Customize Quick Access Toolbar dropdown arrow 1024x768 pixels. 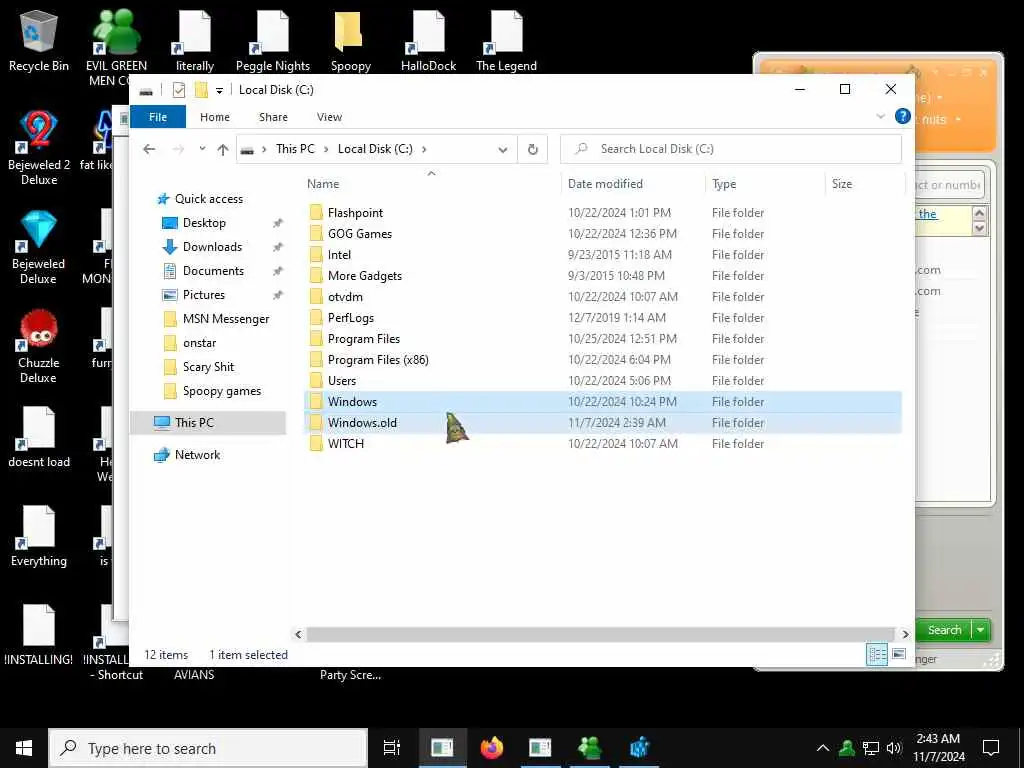(x=219, y=90)
